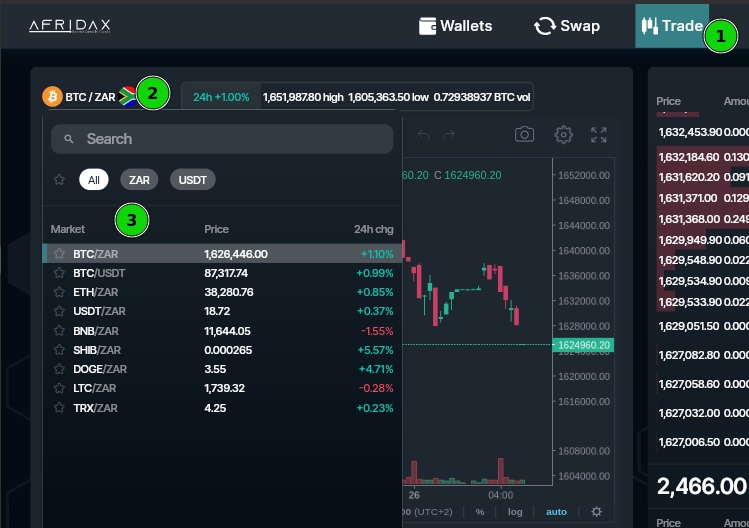Favorite the TRX/ZAR market star
749x528 pixels.
tap(59, 408)
